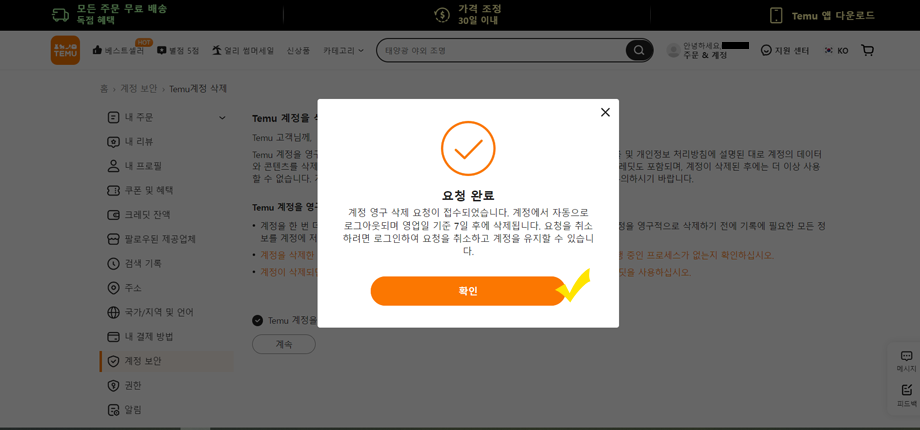The width and height of the screenshot is (920, 430).
Task: Click 모든 주문 무료 배송 truck banner
Action: [x=110, y=15]
